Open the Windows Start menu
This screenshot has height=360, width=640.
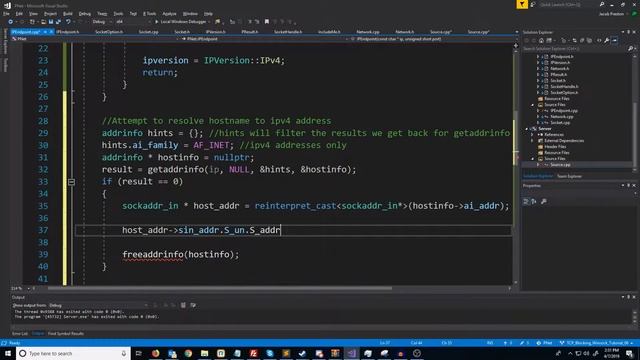(x=8, y=353)
